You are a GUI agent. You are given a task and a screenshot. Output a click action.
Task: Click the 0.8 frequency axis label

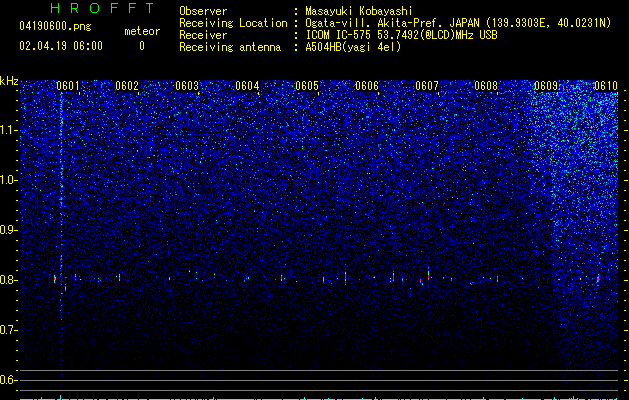pyautogui.click(x=8, y=280)
